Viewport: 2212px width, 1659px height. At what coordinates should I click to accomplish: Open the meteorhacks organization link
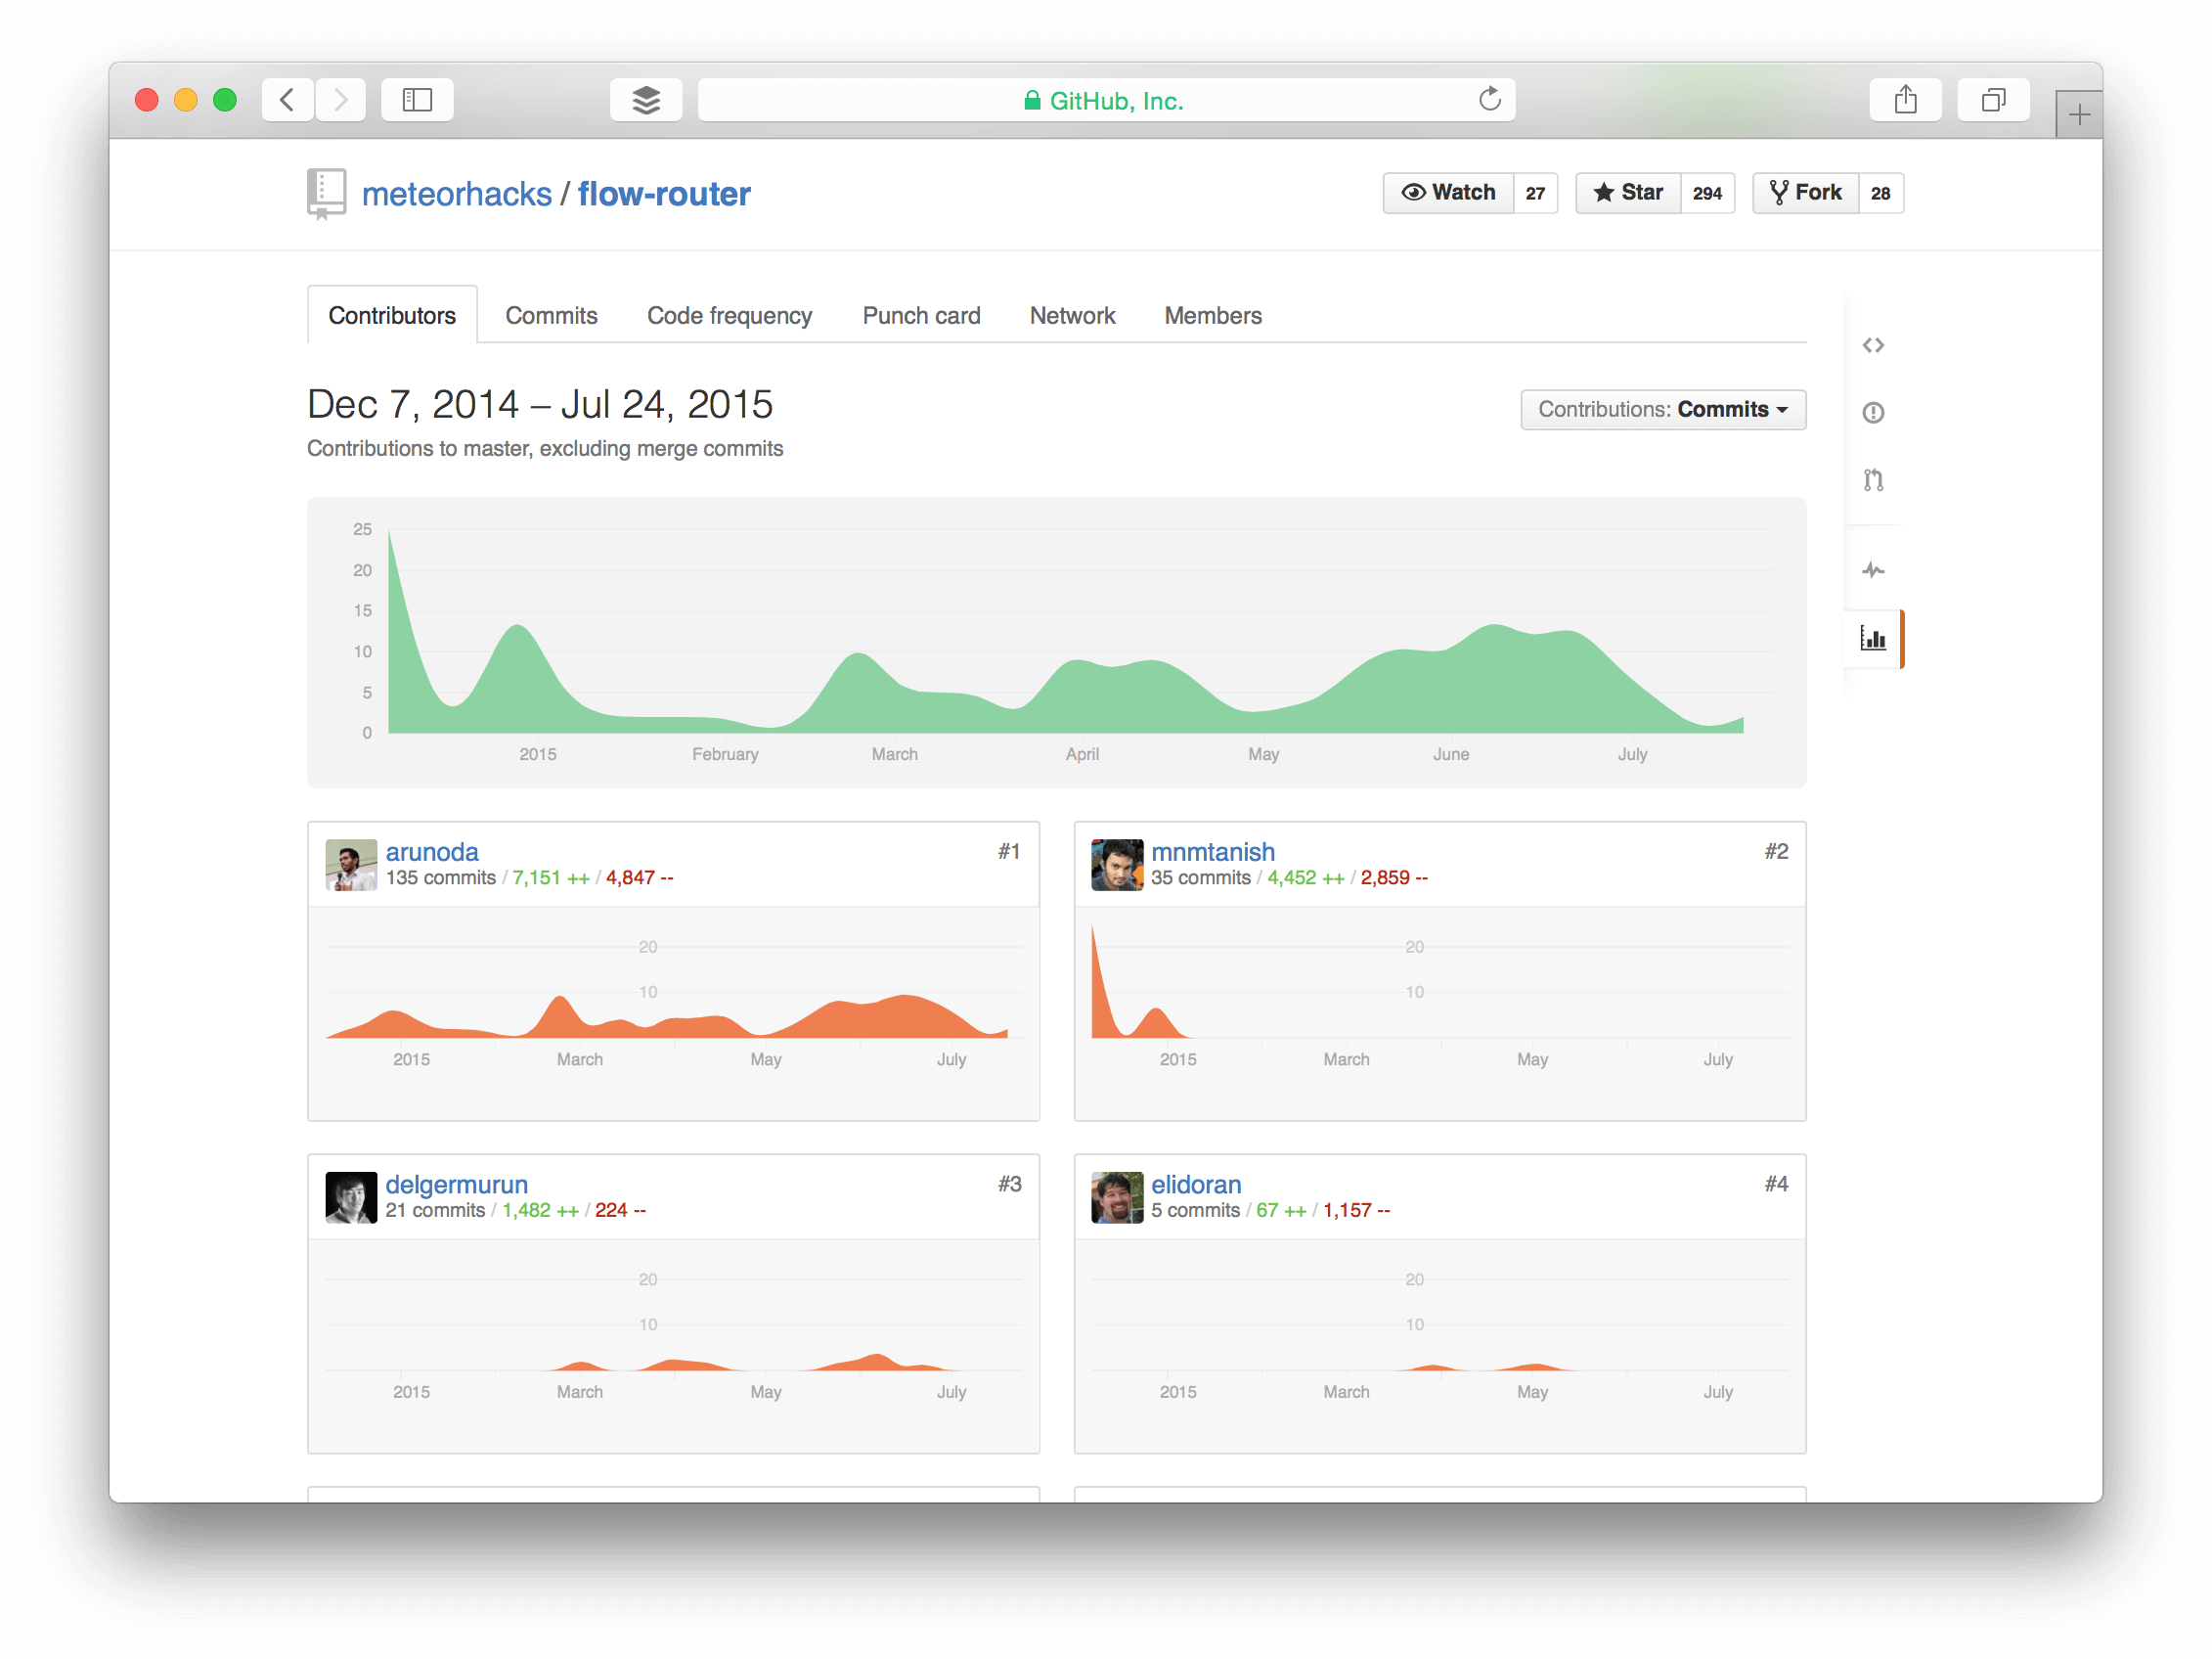click(x=457, y=192)
